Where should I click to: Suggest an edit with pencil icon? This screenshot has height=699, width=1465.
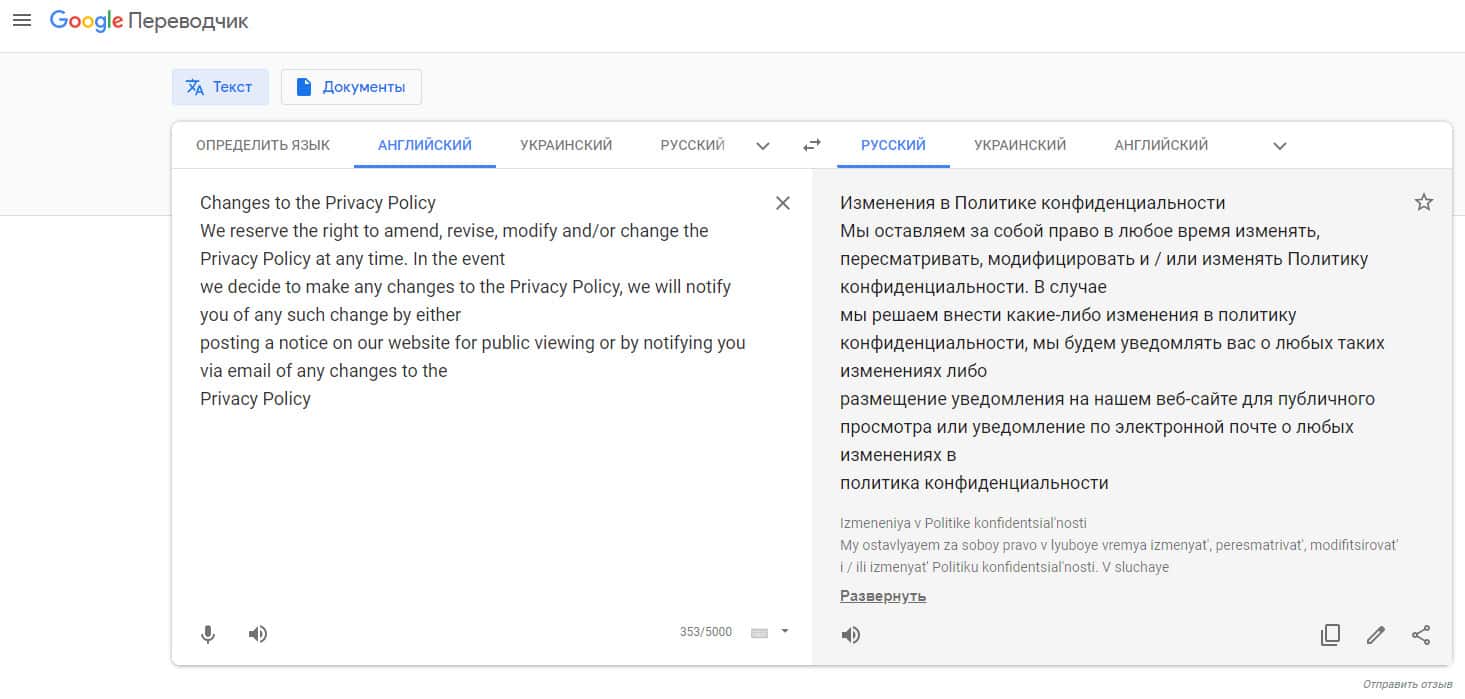pyautogui.click(x=1376, y=635)
